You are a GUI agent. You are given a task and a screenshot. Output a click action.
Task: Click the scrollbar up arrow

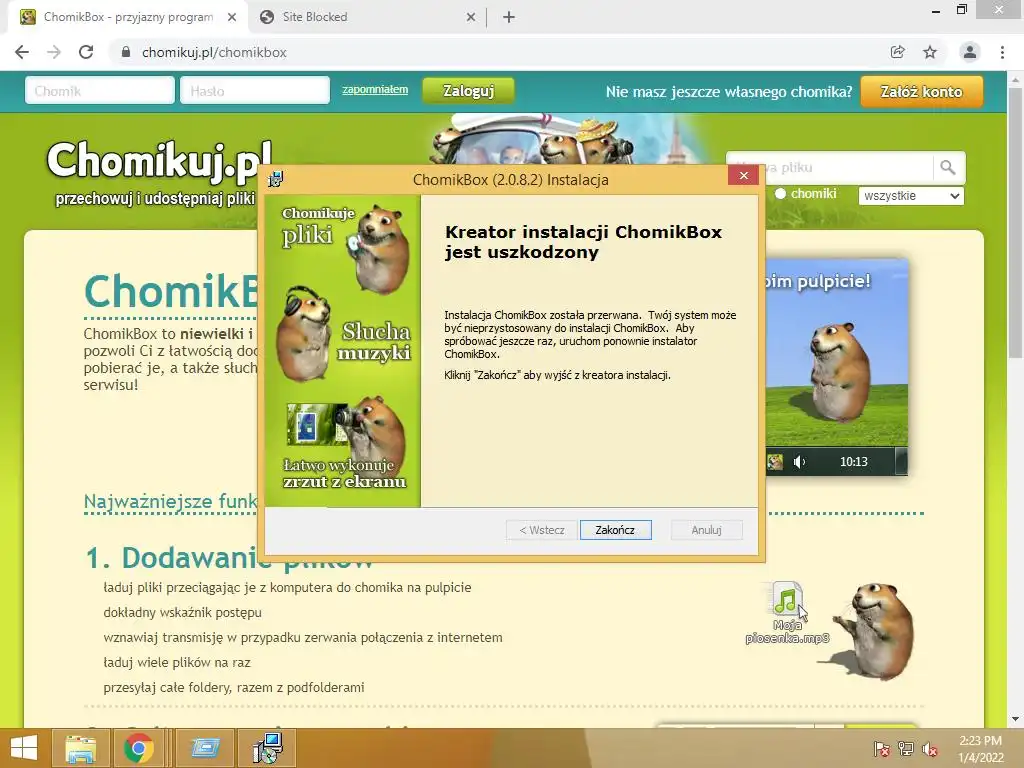1015,79
